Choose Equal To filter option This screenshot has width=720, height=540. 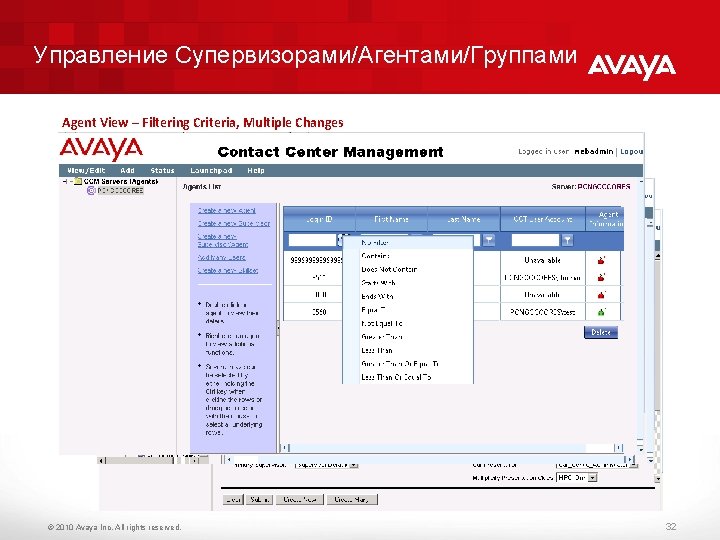408,310
